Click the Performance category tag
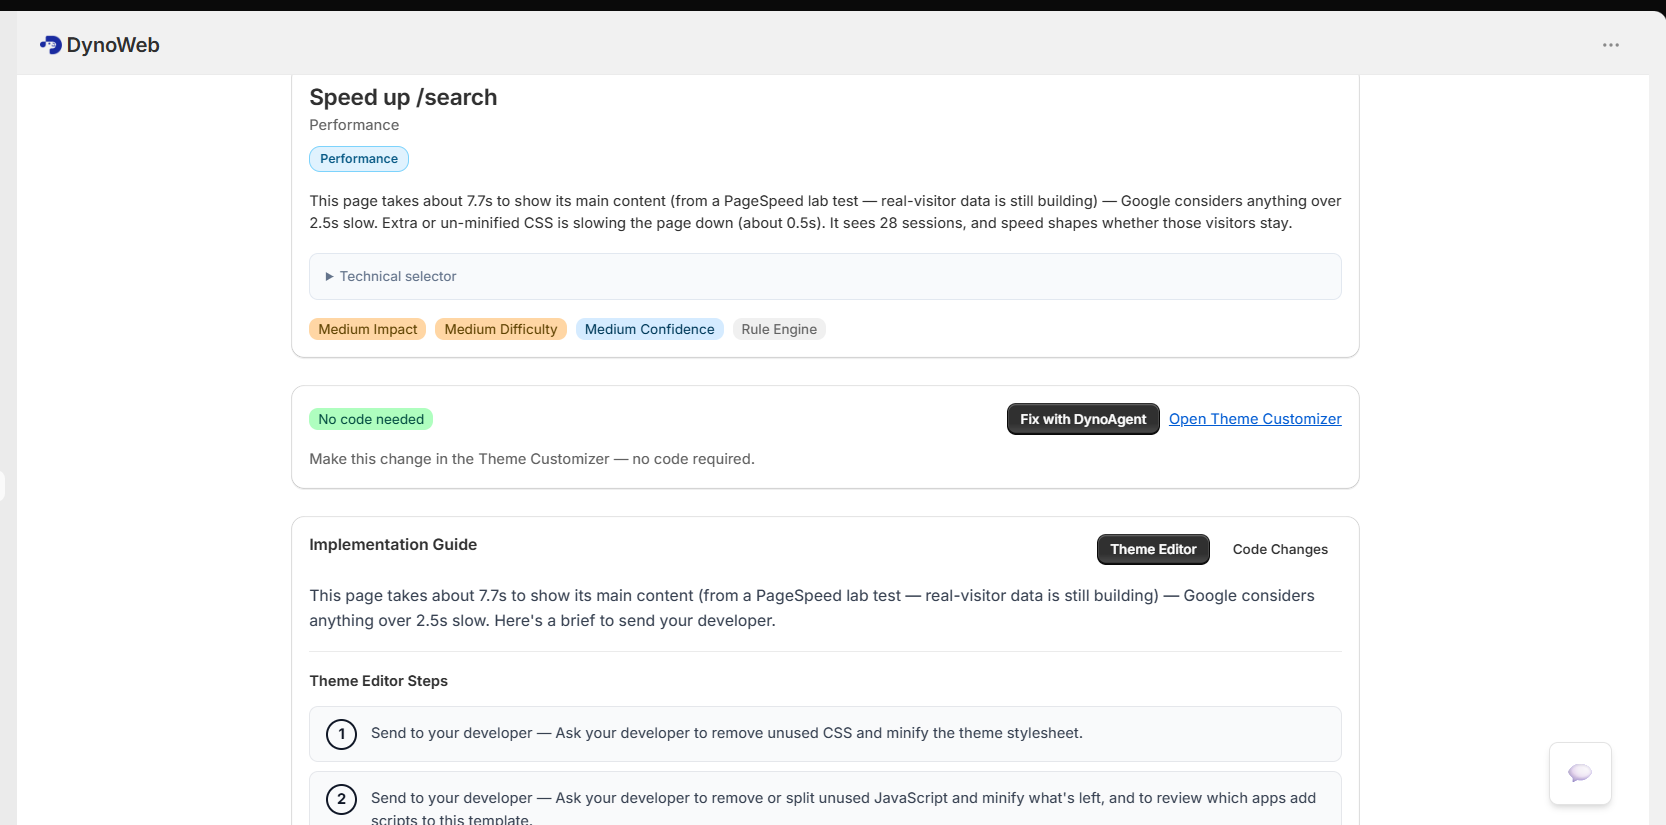 [359, 159]
